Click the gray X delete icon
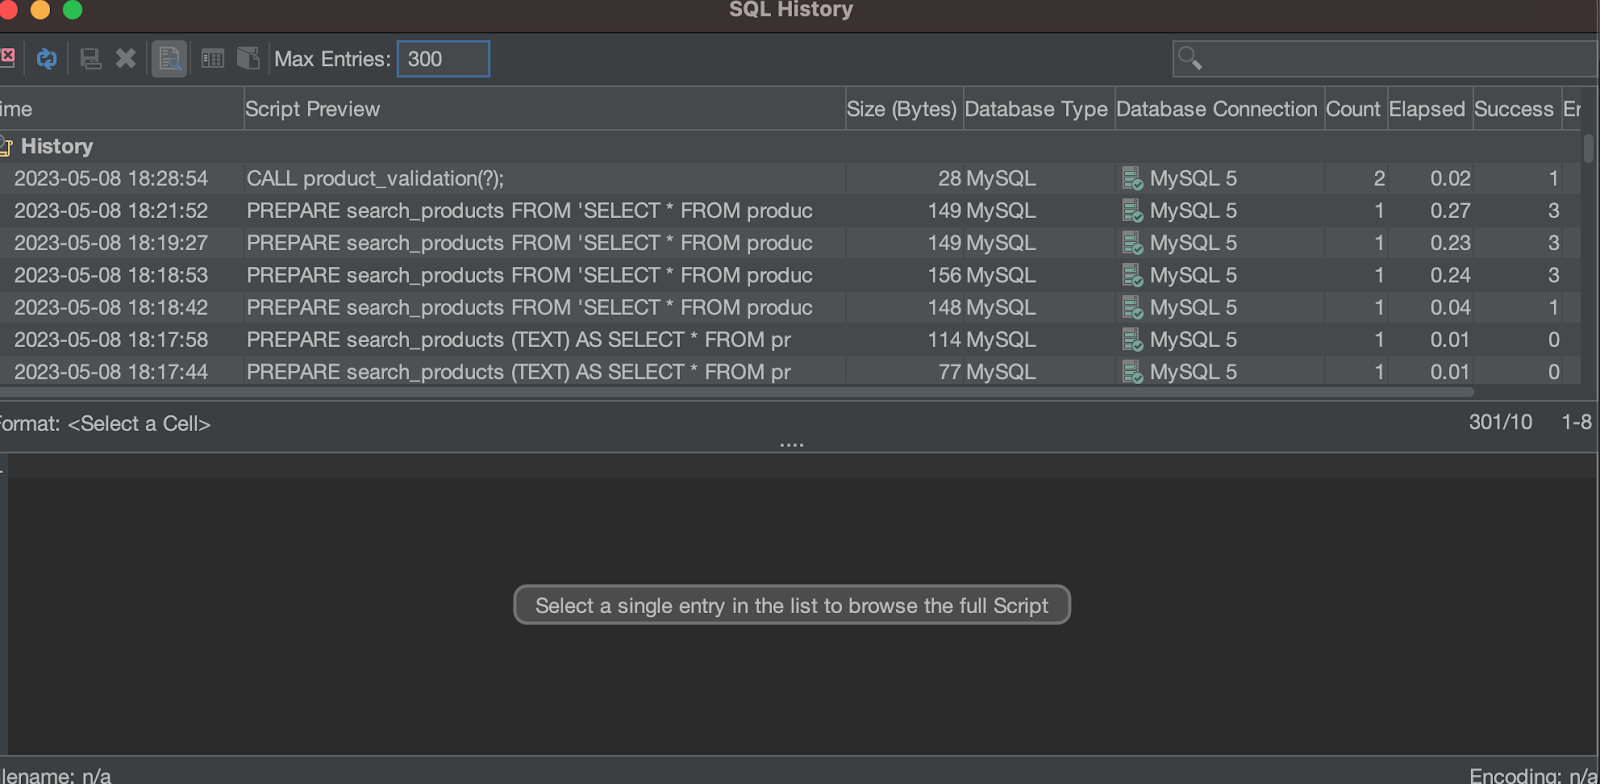Screen dimensions: 1600x784 pos(126,59)
